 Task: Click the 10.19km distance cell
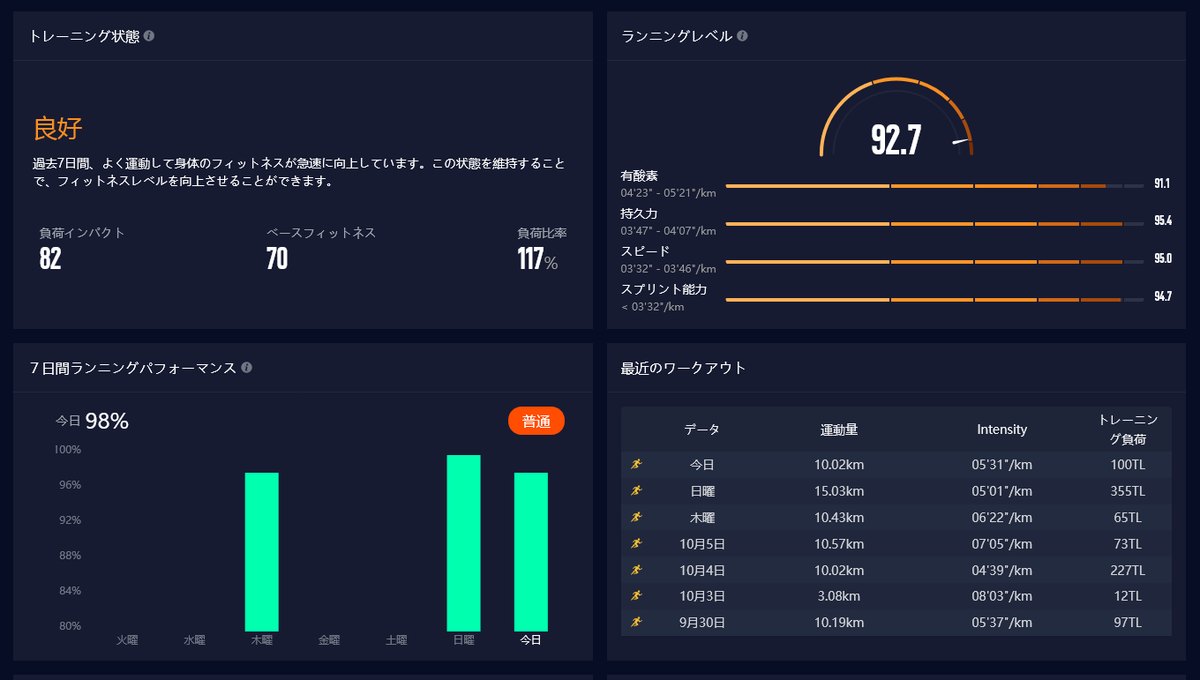tap(839, 622)
